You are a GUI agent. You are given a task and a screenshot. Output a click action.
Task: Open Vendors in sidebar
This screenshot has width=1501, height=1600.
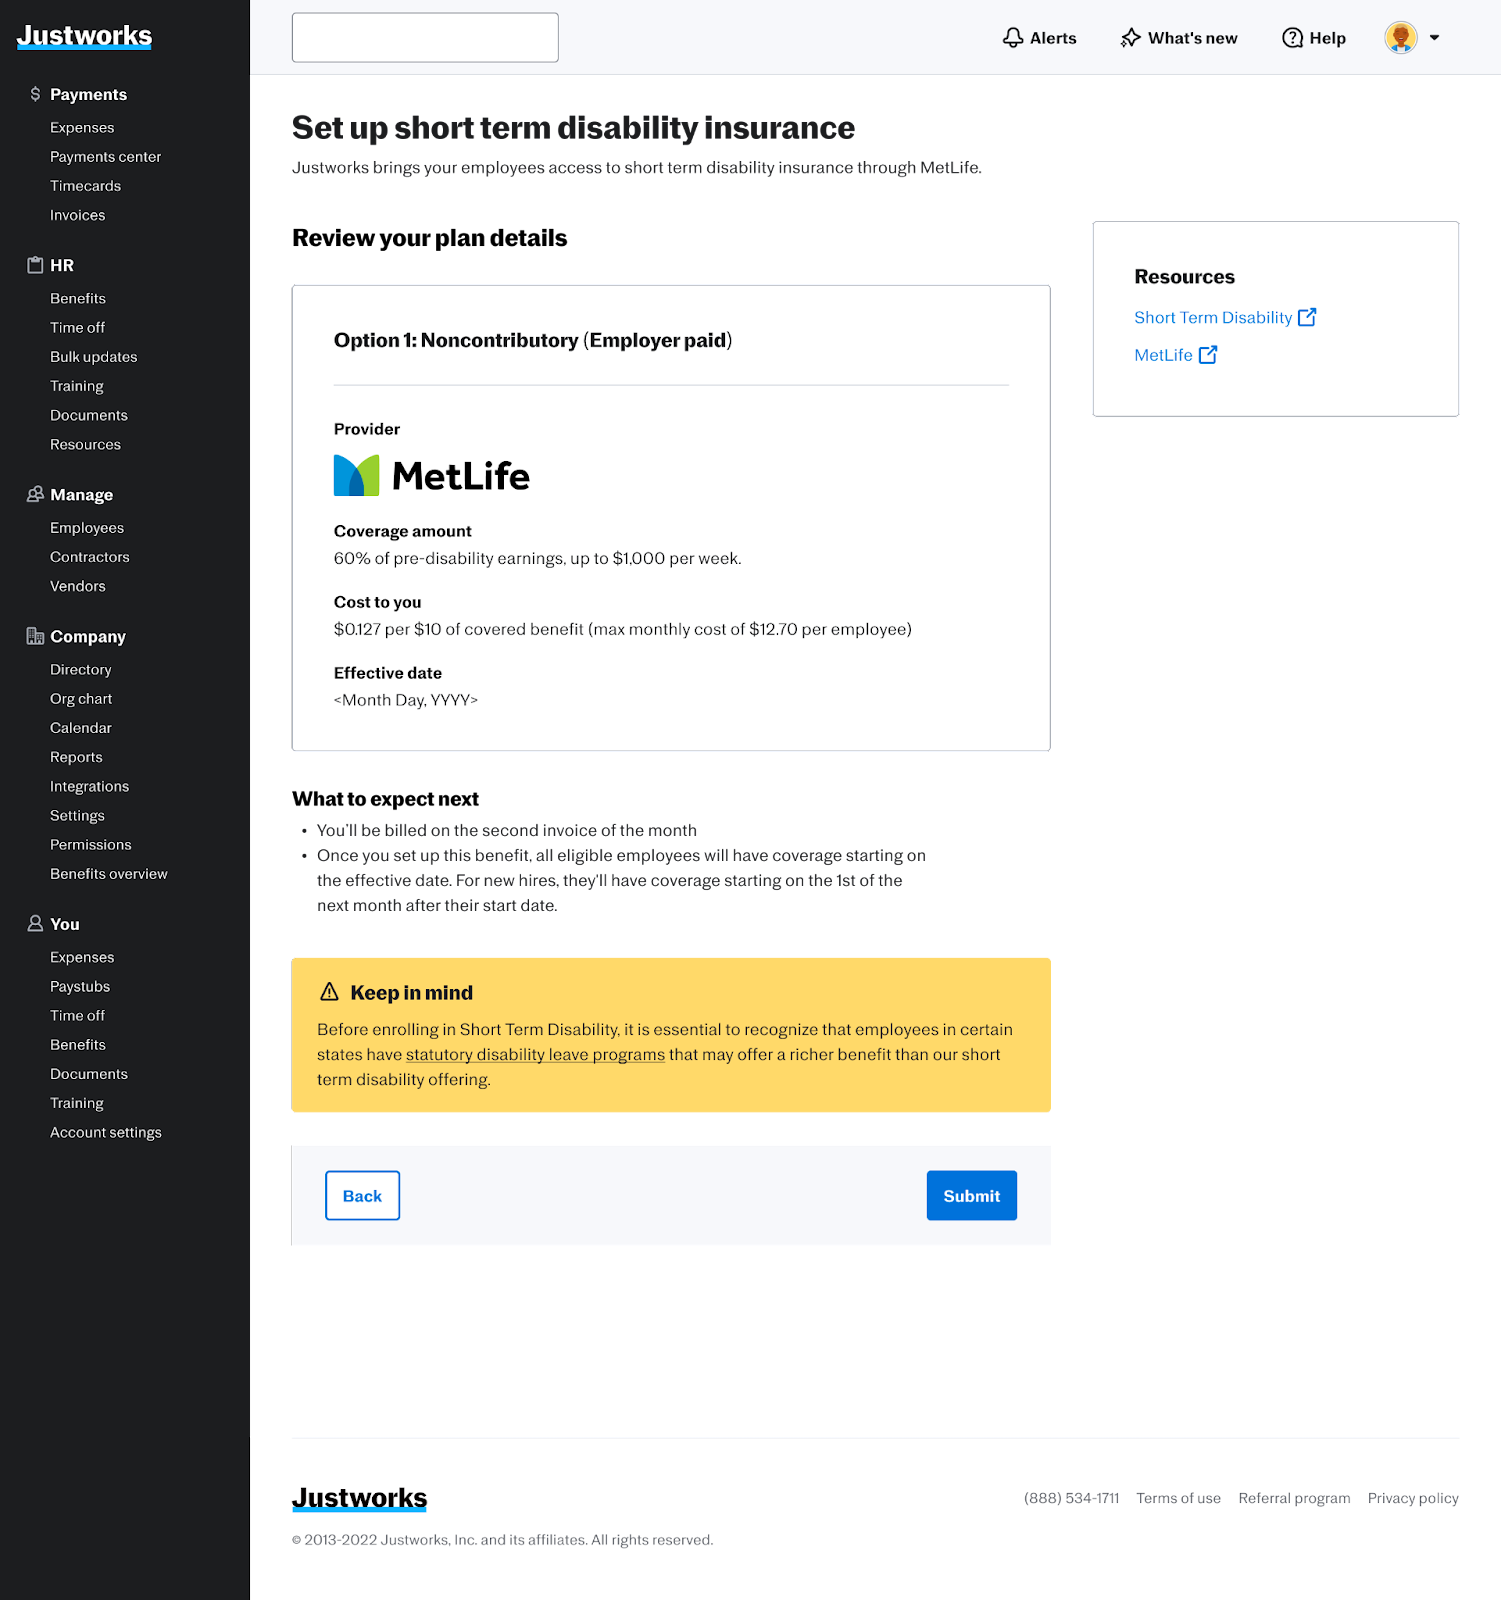(x=78, y=585)
